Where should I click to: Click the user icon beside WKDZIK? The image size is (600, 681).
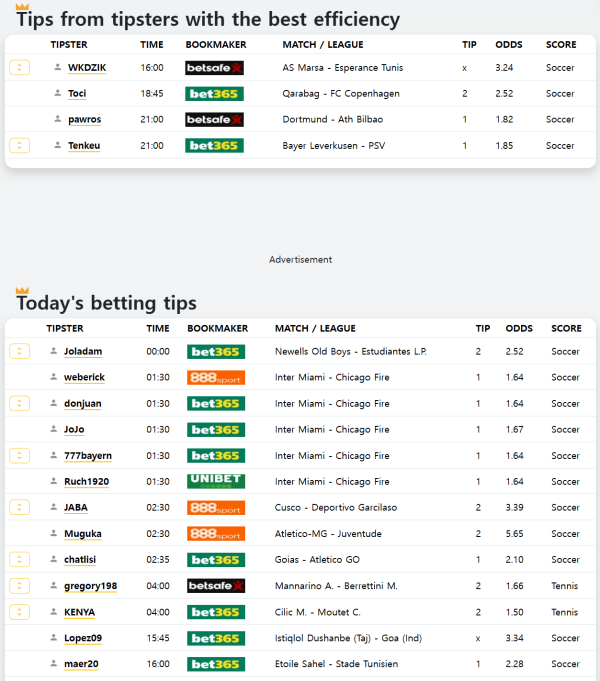[58, 67]
